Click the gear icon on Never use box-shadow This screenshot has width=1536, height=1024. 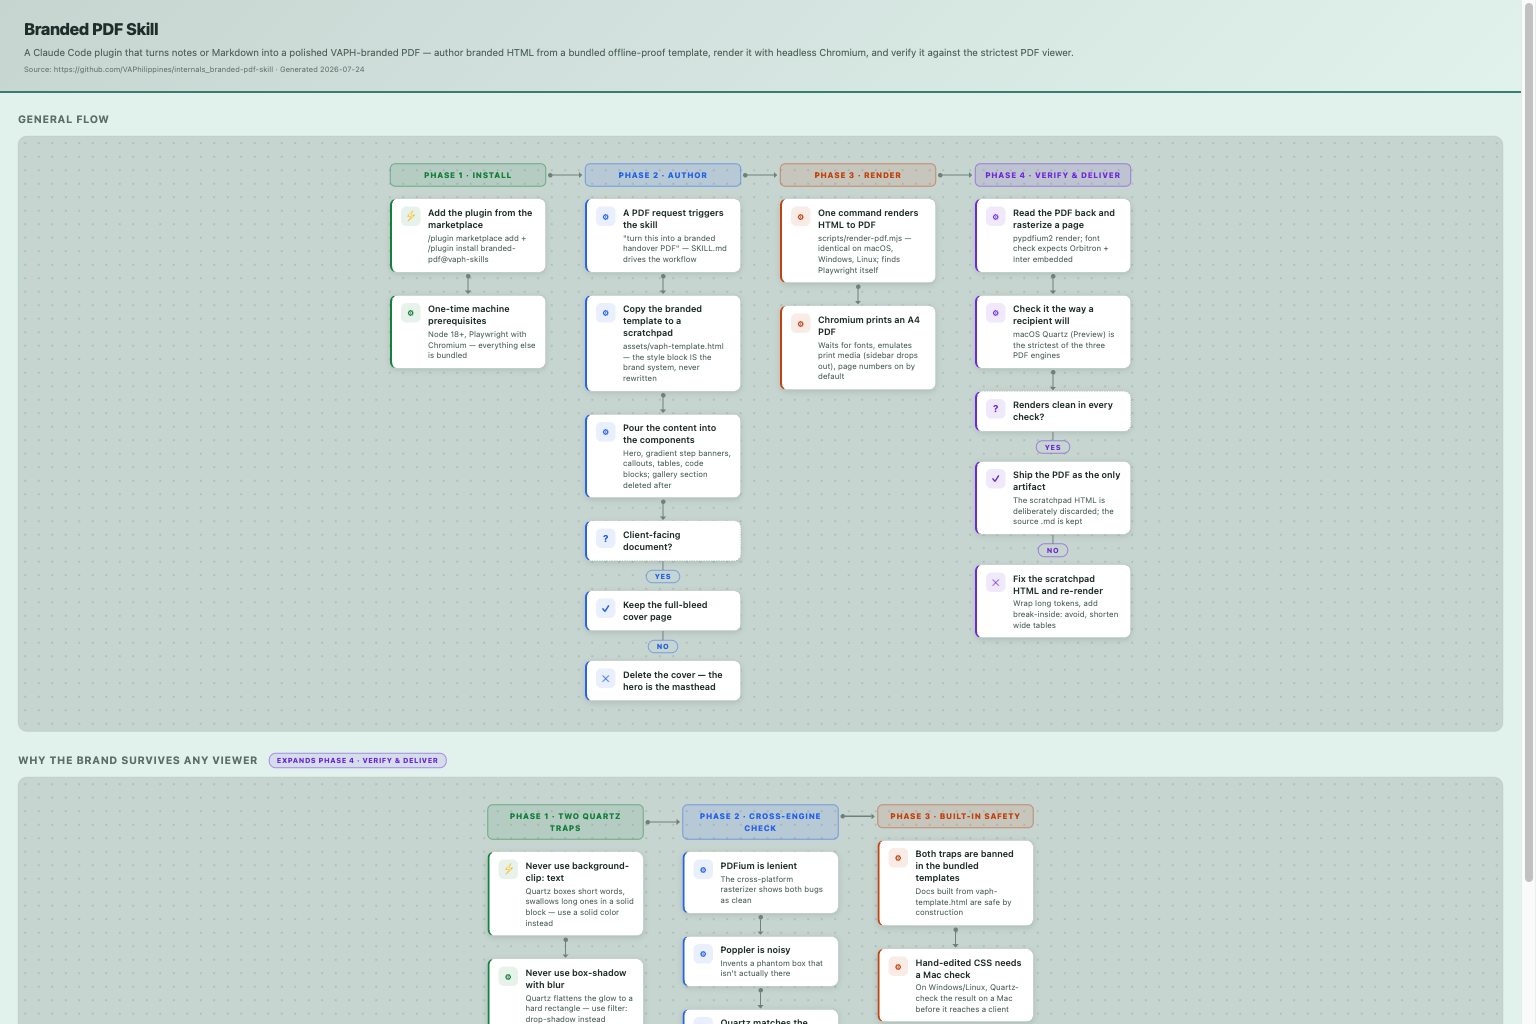[508, 976]
